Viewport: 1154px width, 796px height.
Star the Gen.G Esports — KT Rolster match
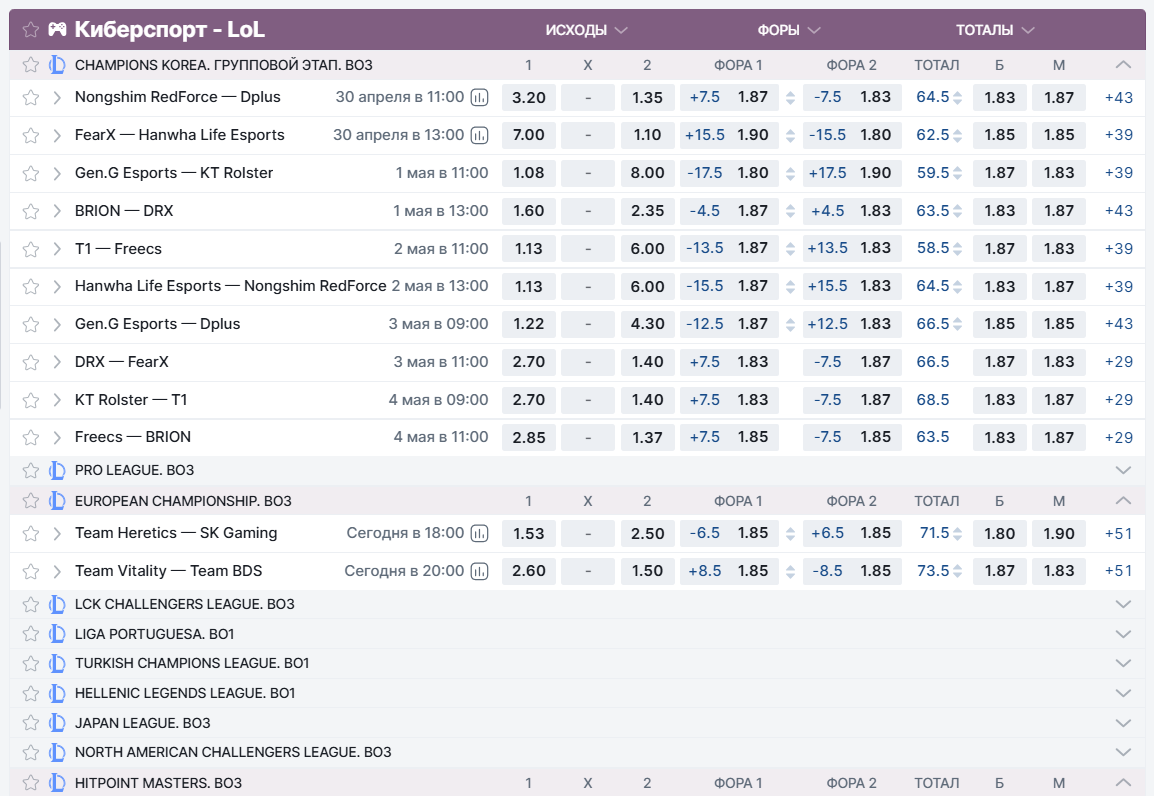tap(31, 173)
